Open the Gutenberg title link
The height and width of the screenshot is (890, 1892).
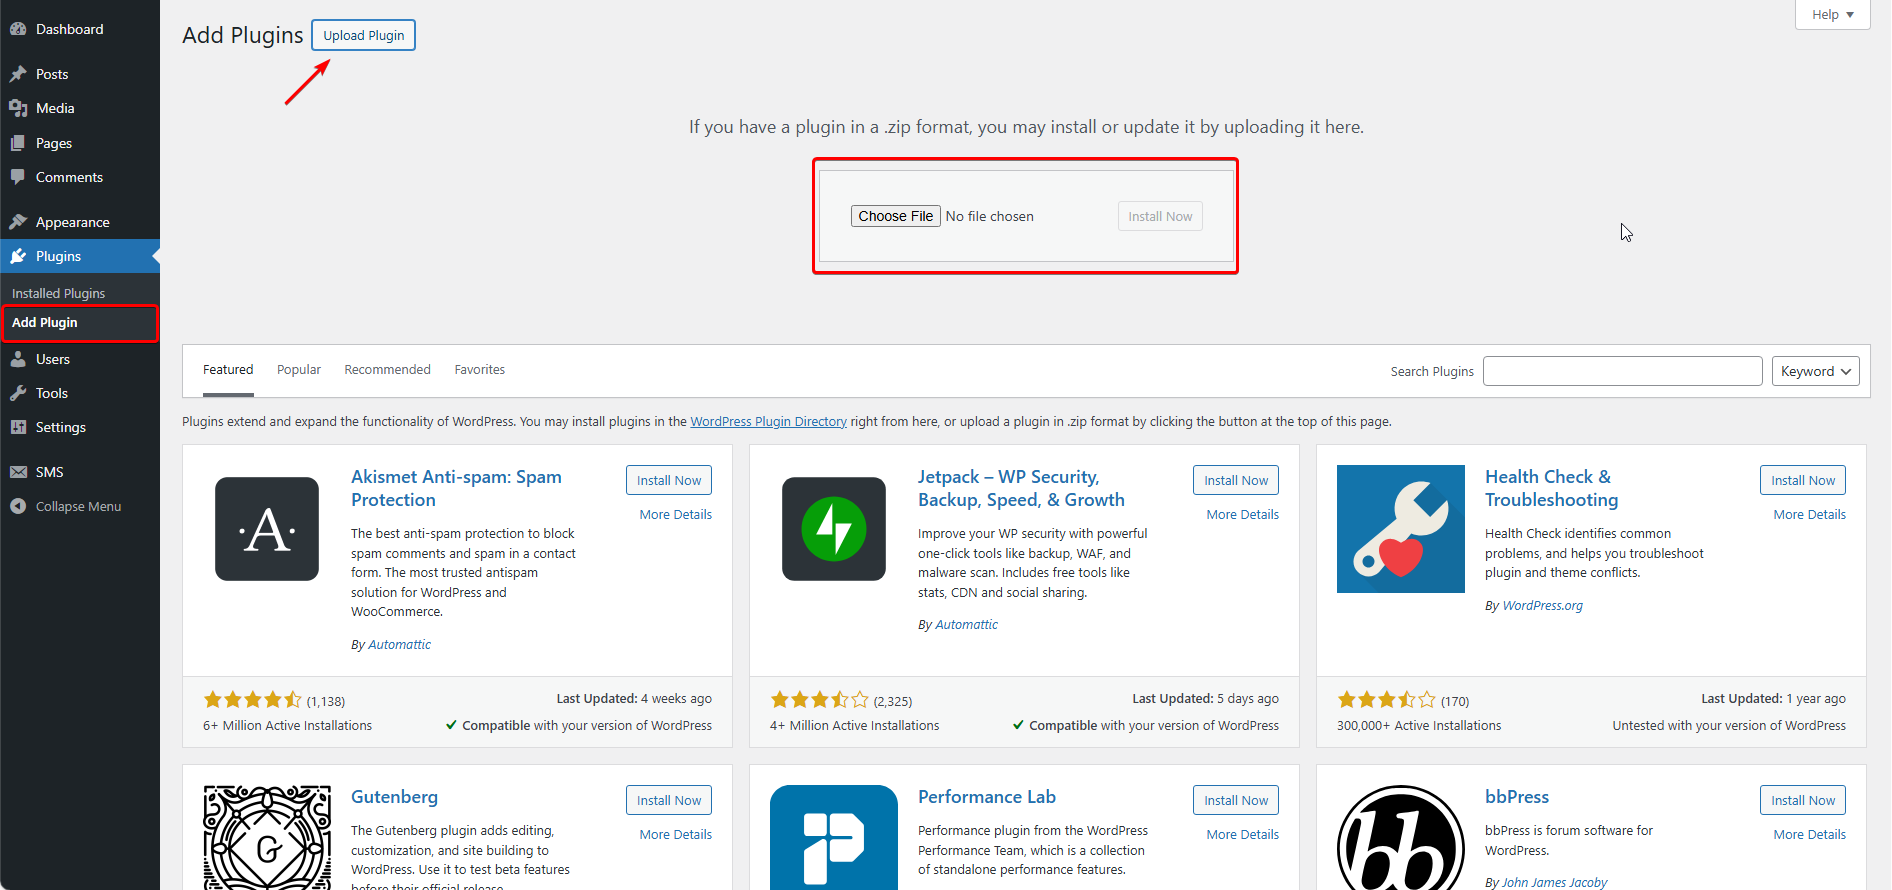394,797
